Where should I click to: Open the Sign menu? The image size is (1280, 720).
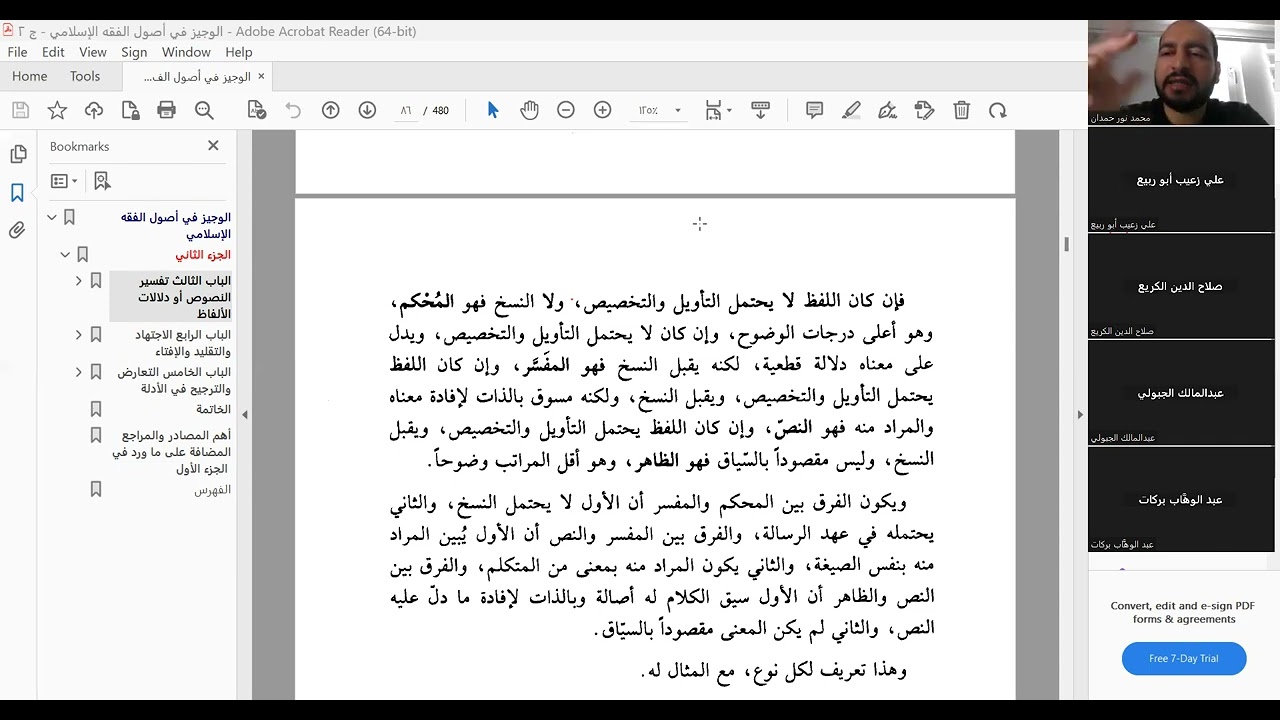134,52
